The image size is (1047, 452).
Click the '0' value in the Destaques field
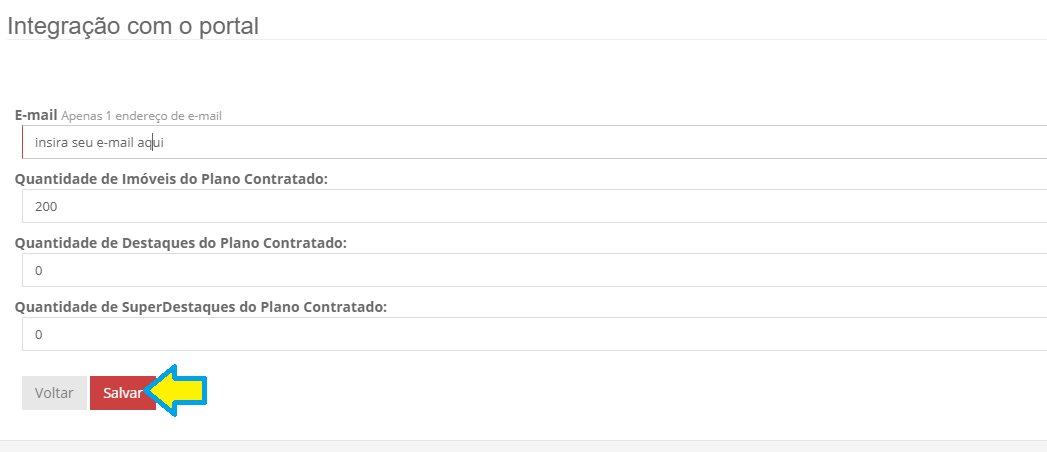point(39,271)
